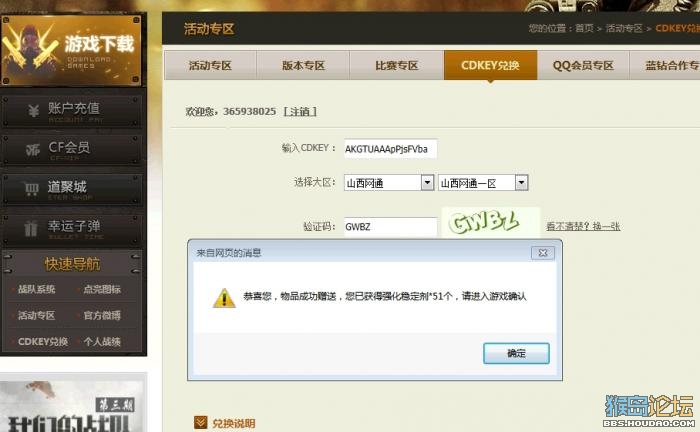Click the ¥ icon beside 账户充值
The width and height of the screenshot is (700, 432).
pyautogui.click(x=33, y=111)
